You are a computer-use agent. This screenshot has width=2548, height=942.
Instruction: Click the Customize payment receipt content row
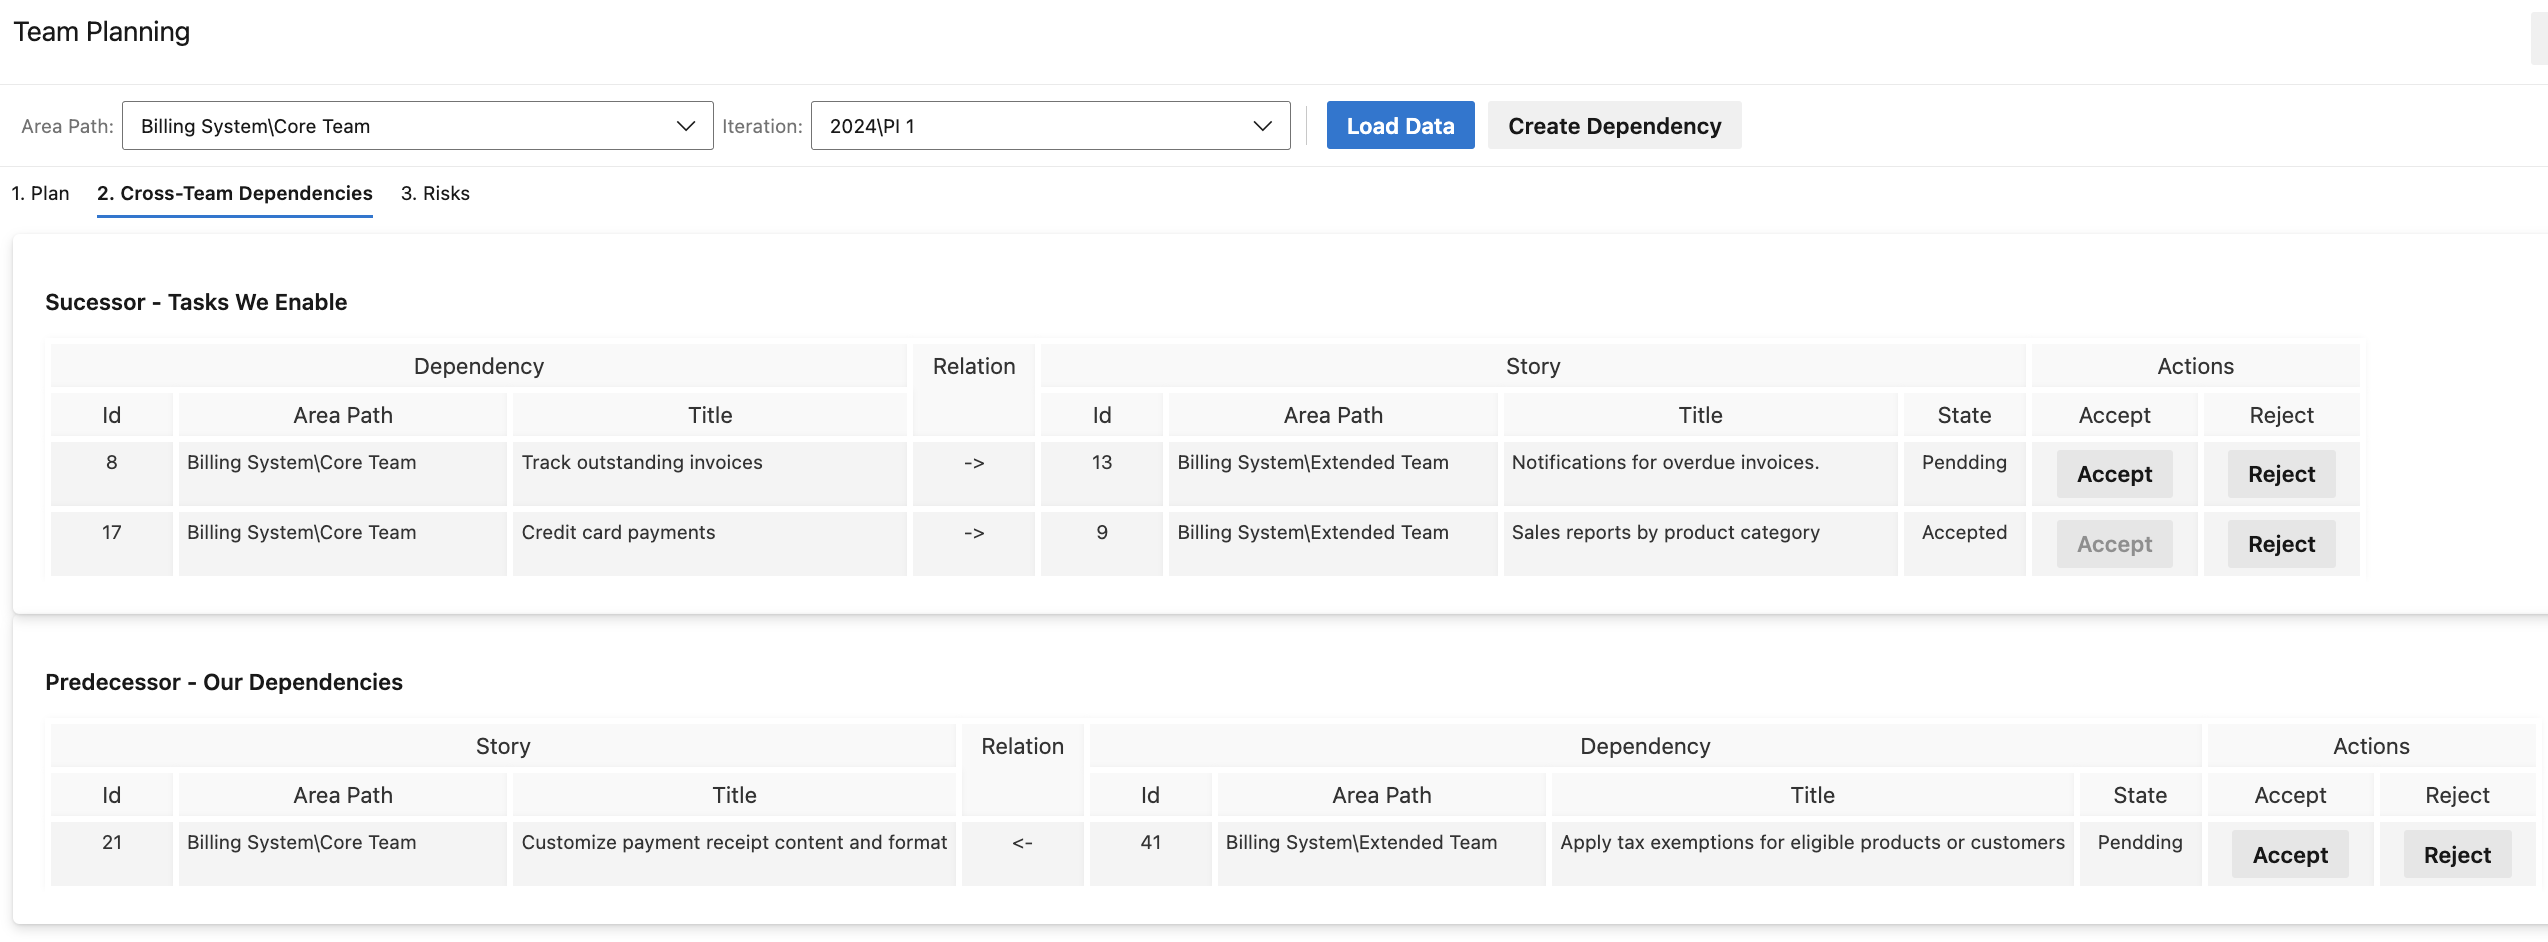[733, 842]
